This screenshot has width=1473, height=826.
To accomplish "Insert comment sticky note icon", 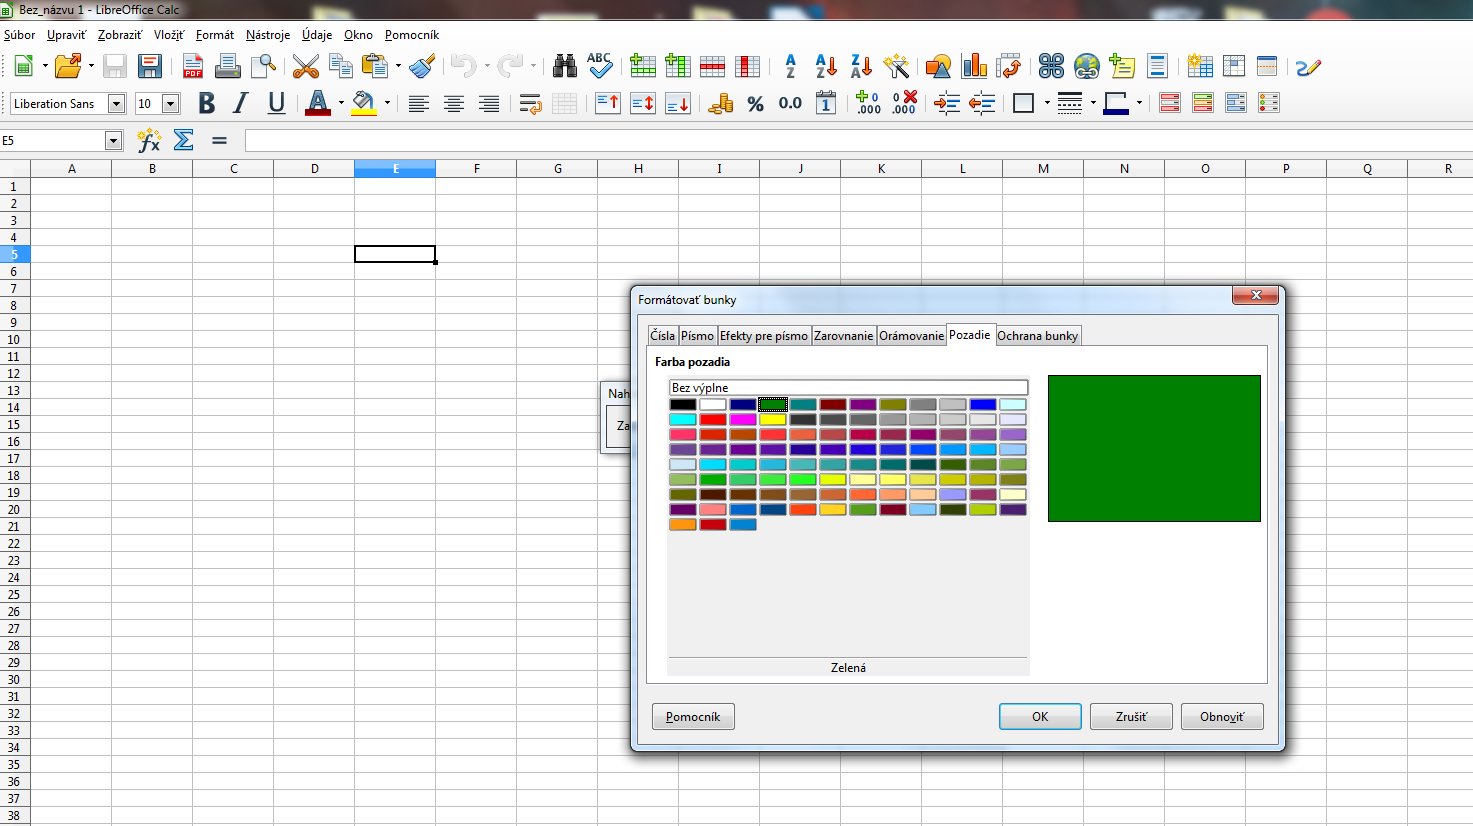I will coord(1122,67).
